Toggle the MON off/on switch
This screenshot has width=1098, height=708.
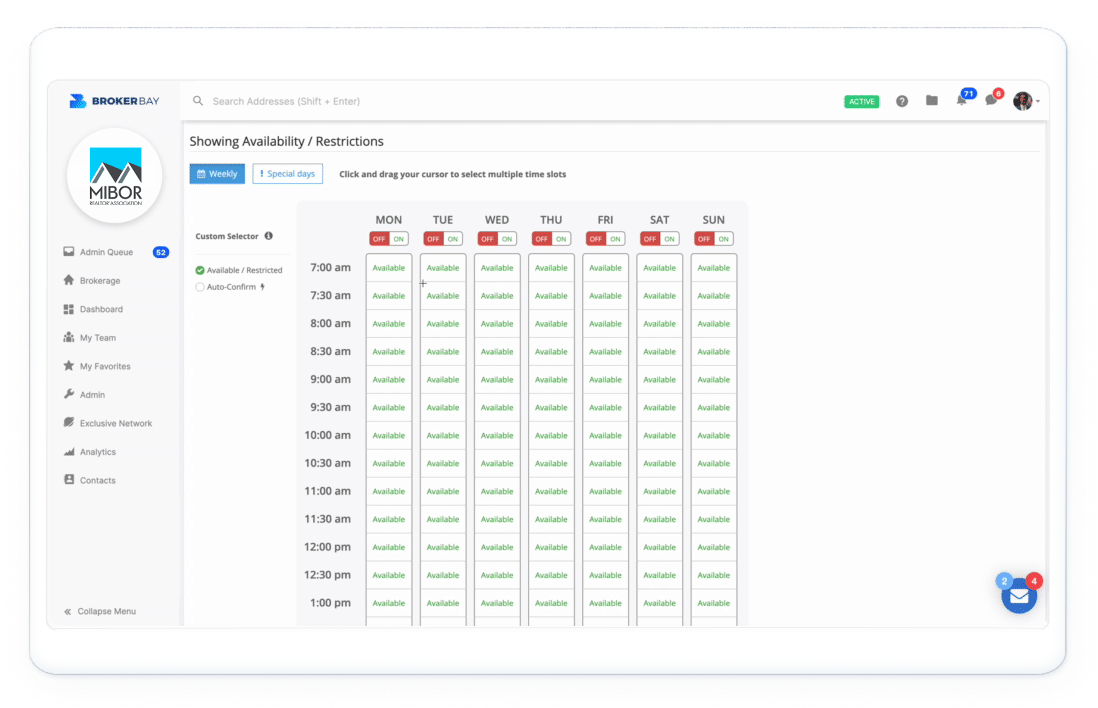[x=389, y=239]
